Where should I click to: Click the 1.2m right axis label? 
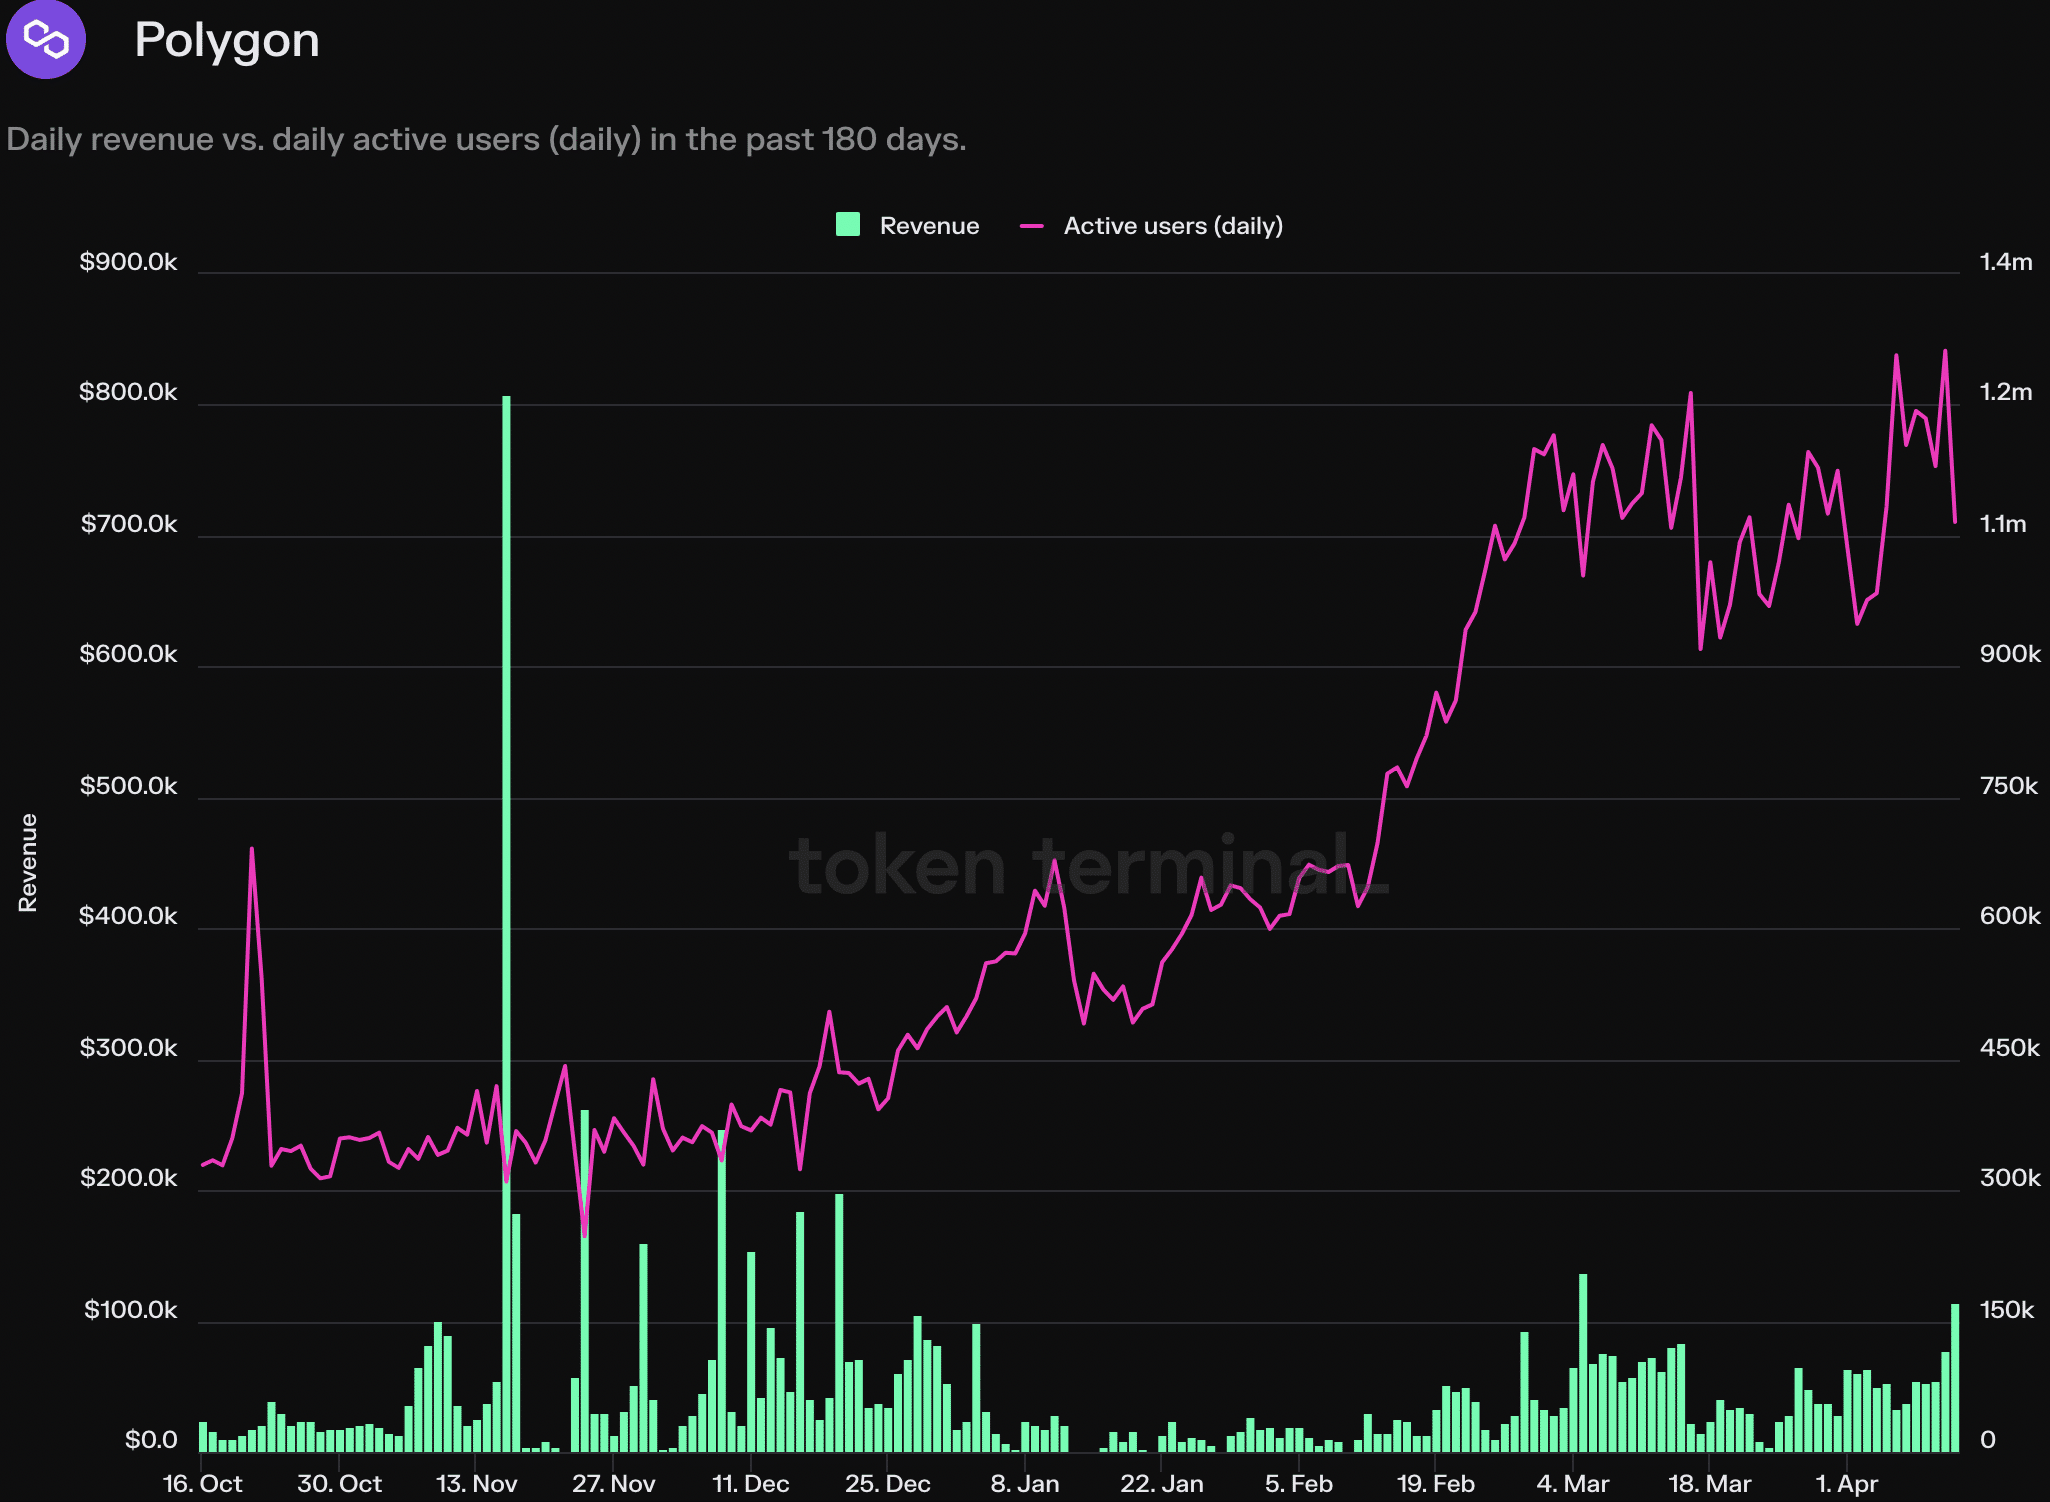point(2006,392)
